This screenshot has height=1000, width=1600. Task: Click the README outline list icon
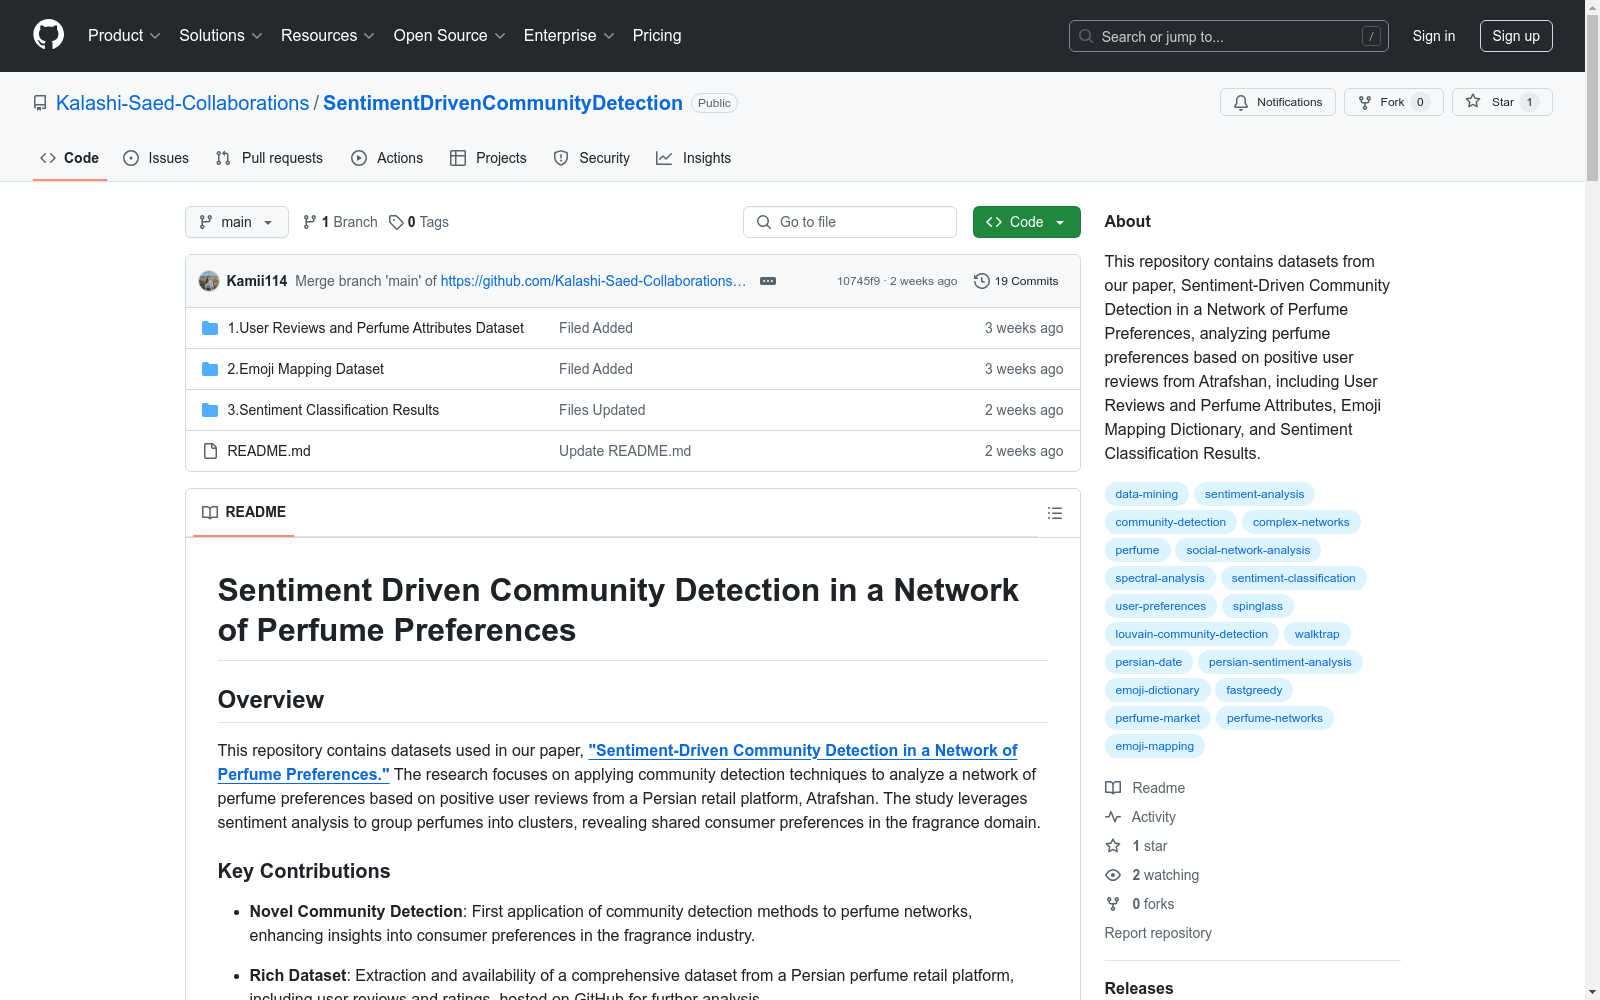[x=1054, y=513]
